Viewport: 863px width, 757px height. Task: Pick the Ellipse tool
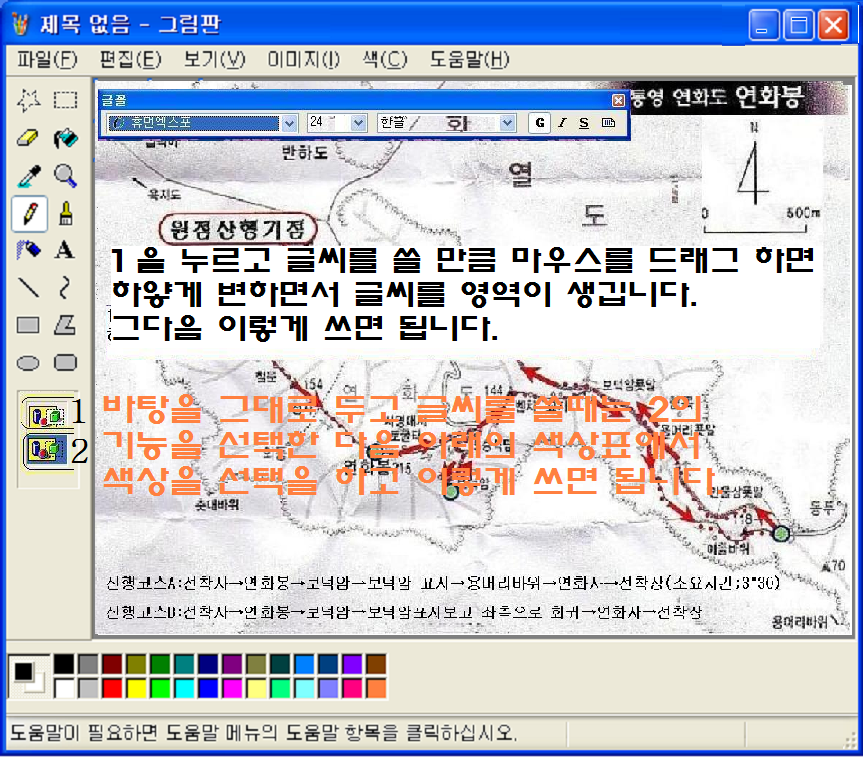coord(28,363)
